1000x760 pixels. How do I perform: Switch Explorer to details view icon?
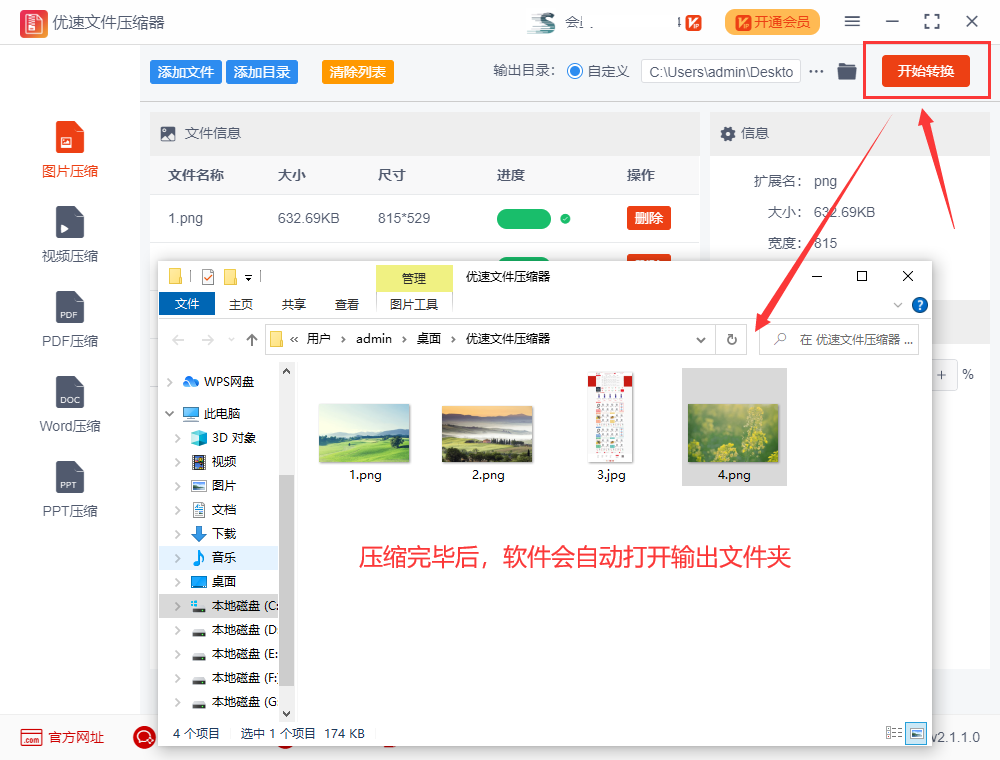coord(894,733)
